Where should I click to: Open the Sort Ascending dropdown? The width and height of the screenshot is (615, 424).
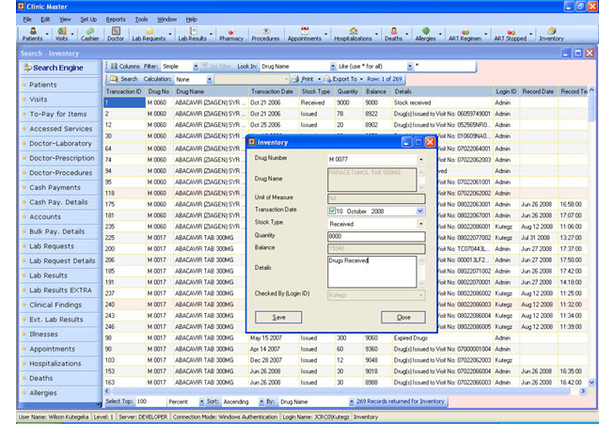tap(261, 402)
